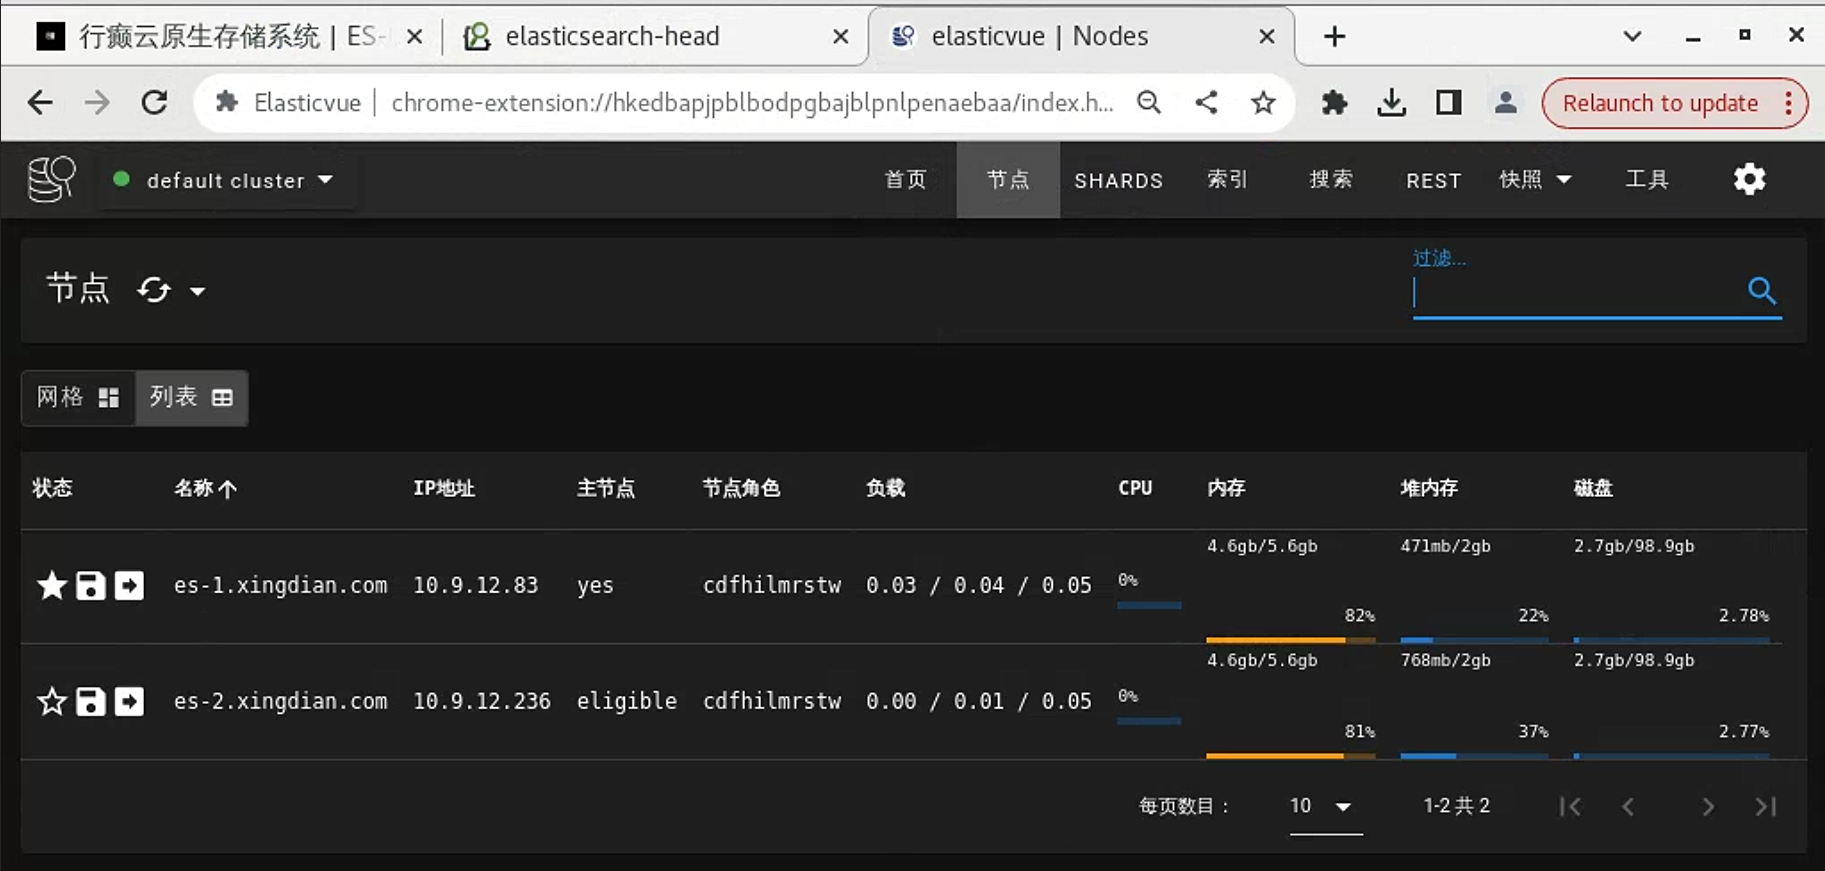The image size is (1825, 871).
Task: Click the browser back arrow
Action: click(x=40, y=102)
